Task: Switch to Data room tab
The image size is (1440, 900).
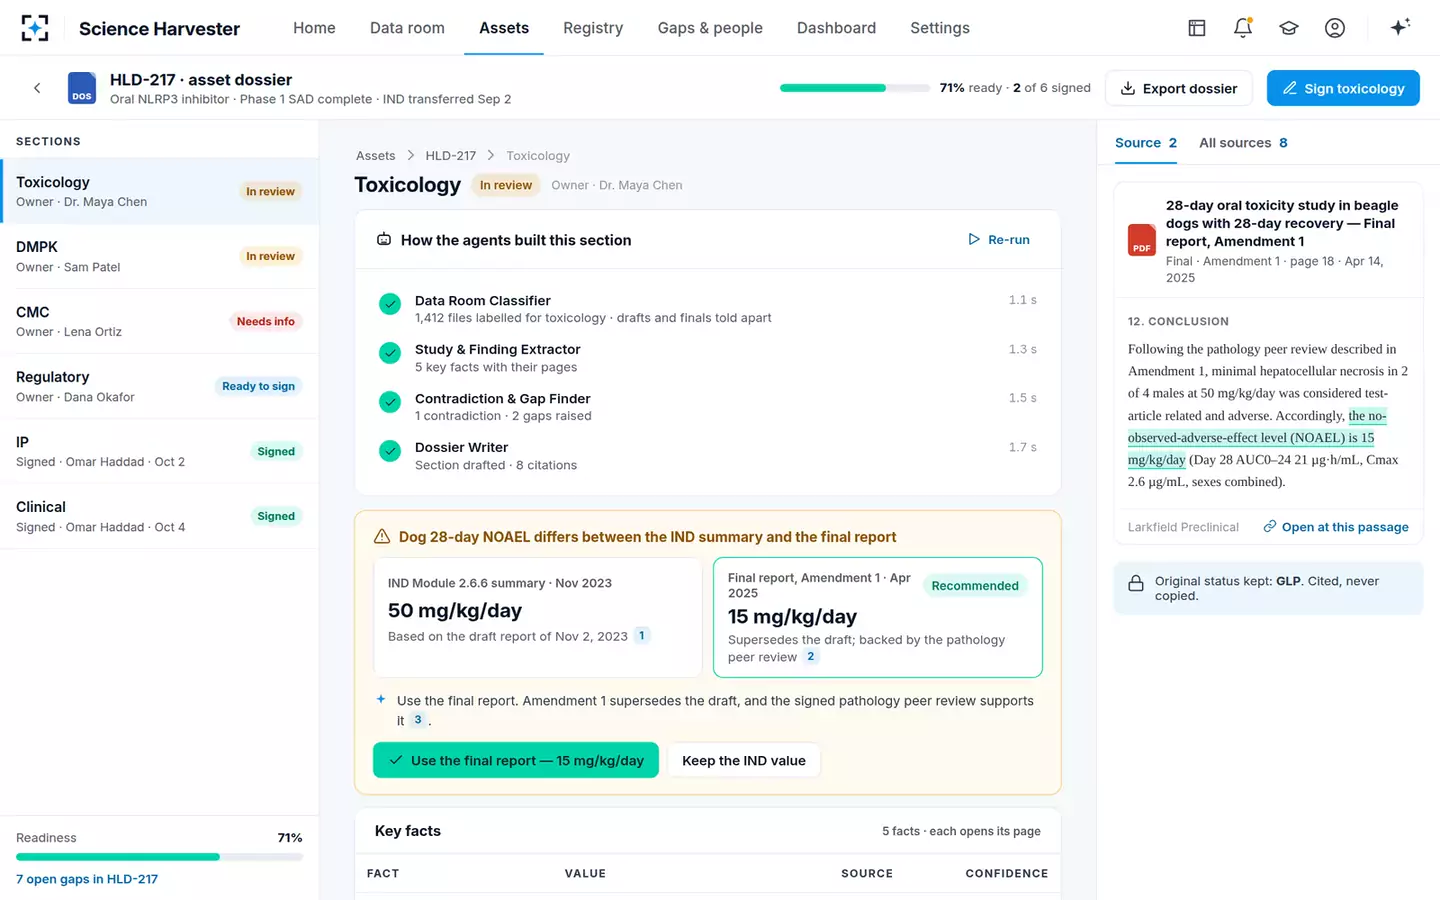Action: pos(407,28)
